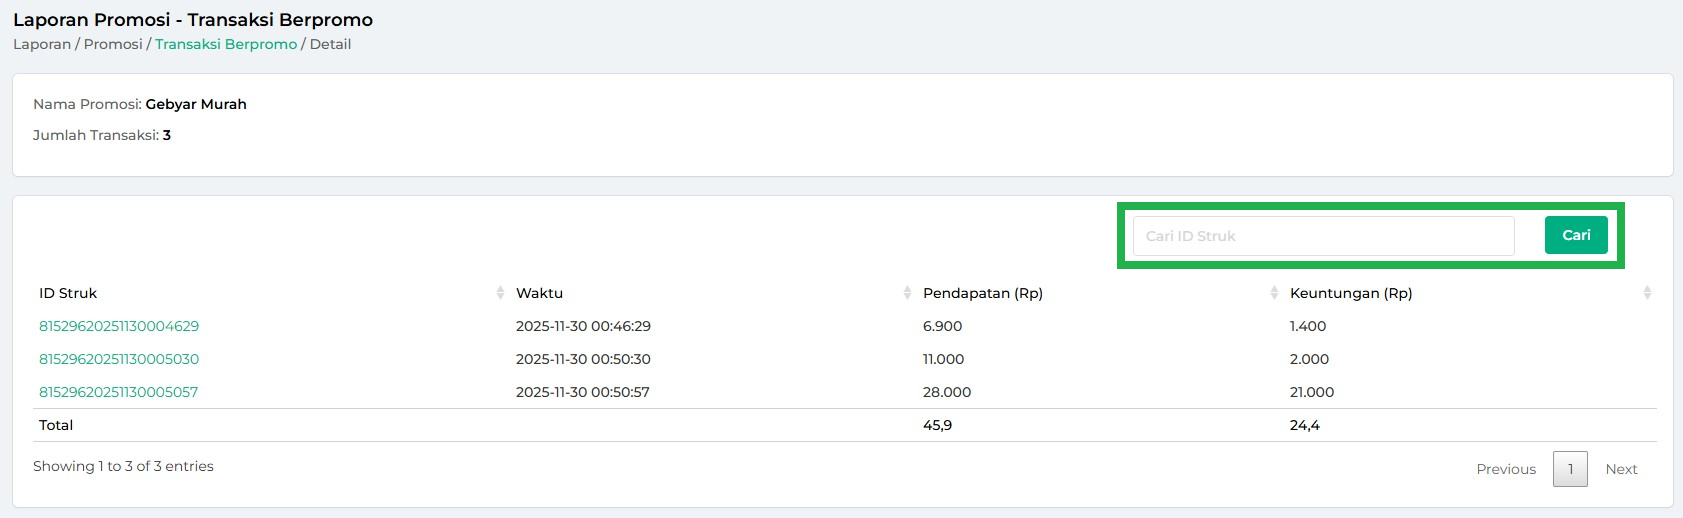1683x518 pixels.
Task: Open the Transaksi Berpromo breadcrumb link
Action: tap(226, 44)
